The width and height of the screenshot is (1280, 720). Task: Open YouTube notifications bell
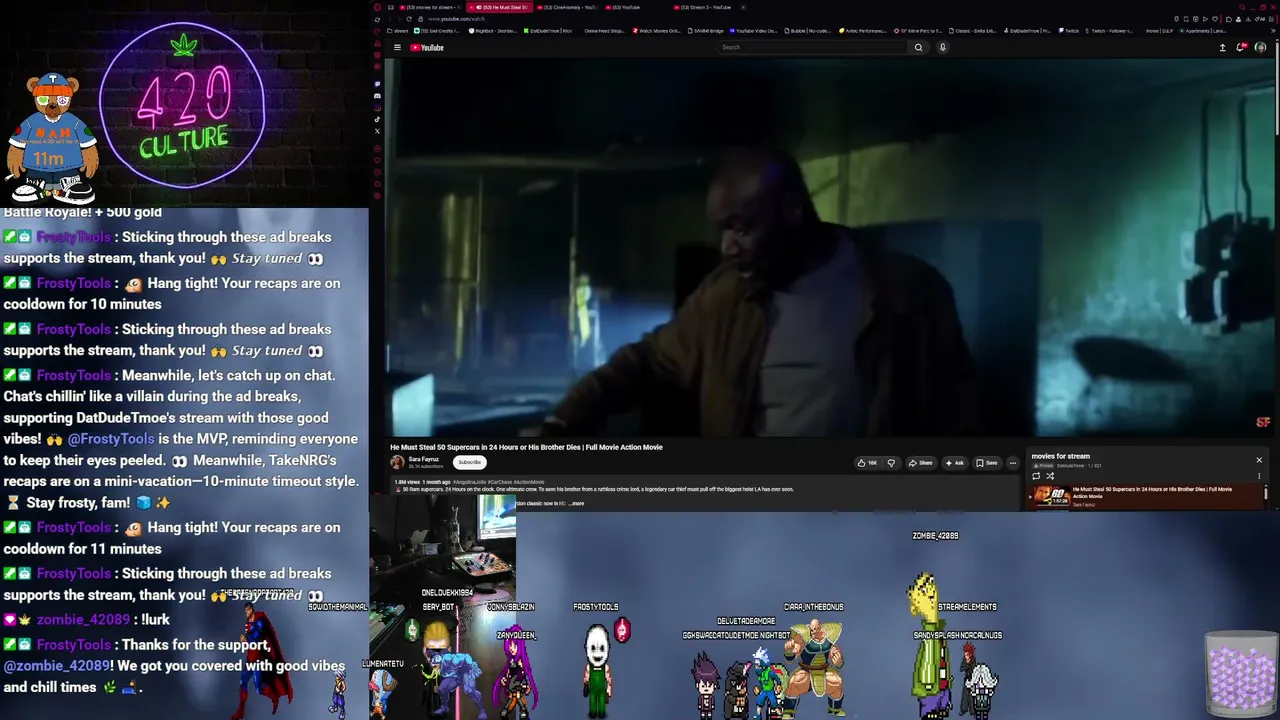[x=1241, y=47]
